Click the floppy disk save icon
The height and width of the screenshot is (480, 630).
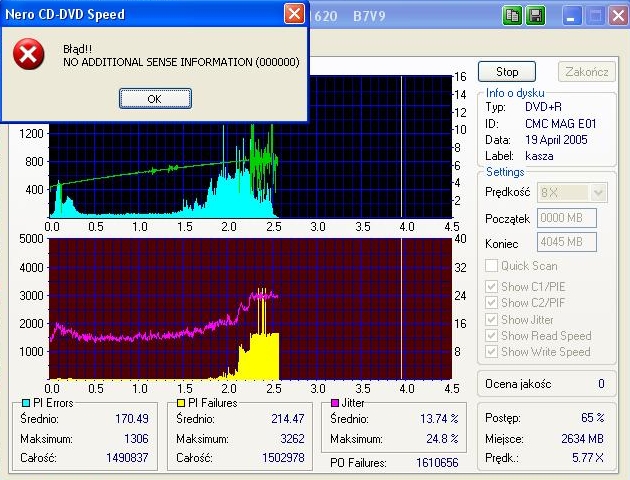point(536,16)
